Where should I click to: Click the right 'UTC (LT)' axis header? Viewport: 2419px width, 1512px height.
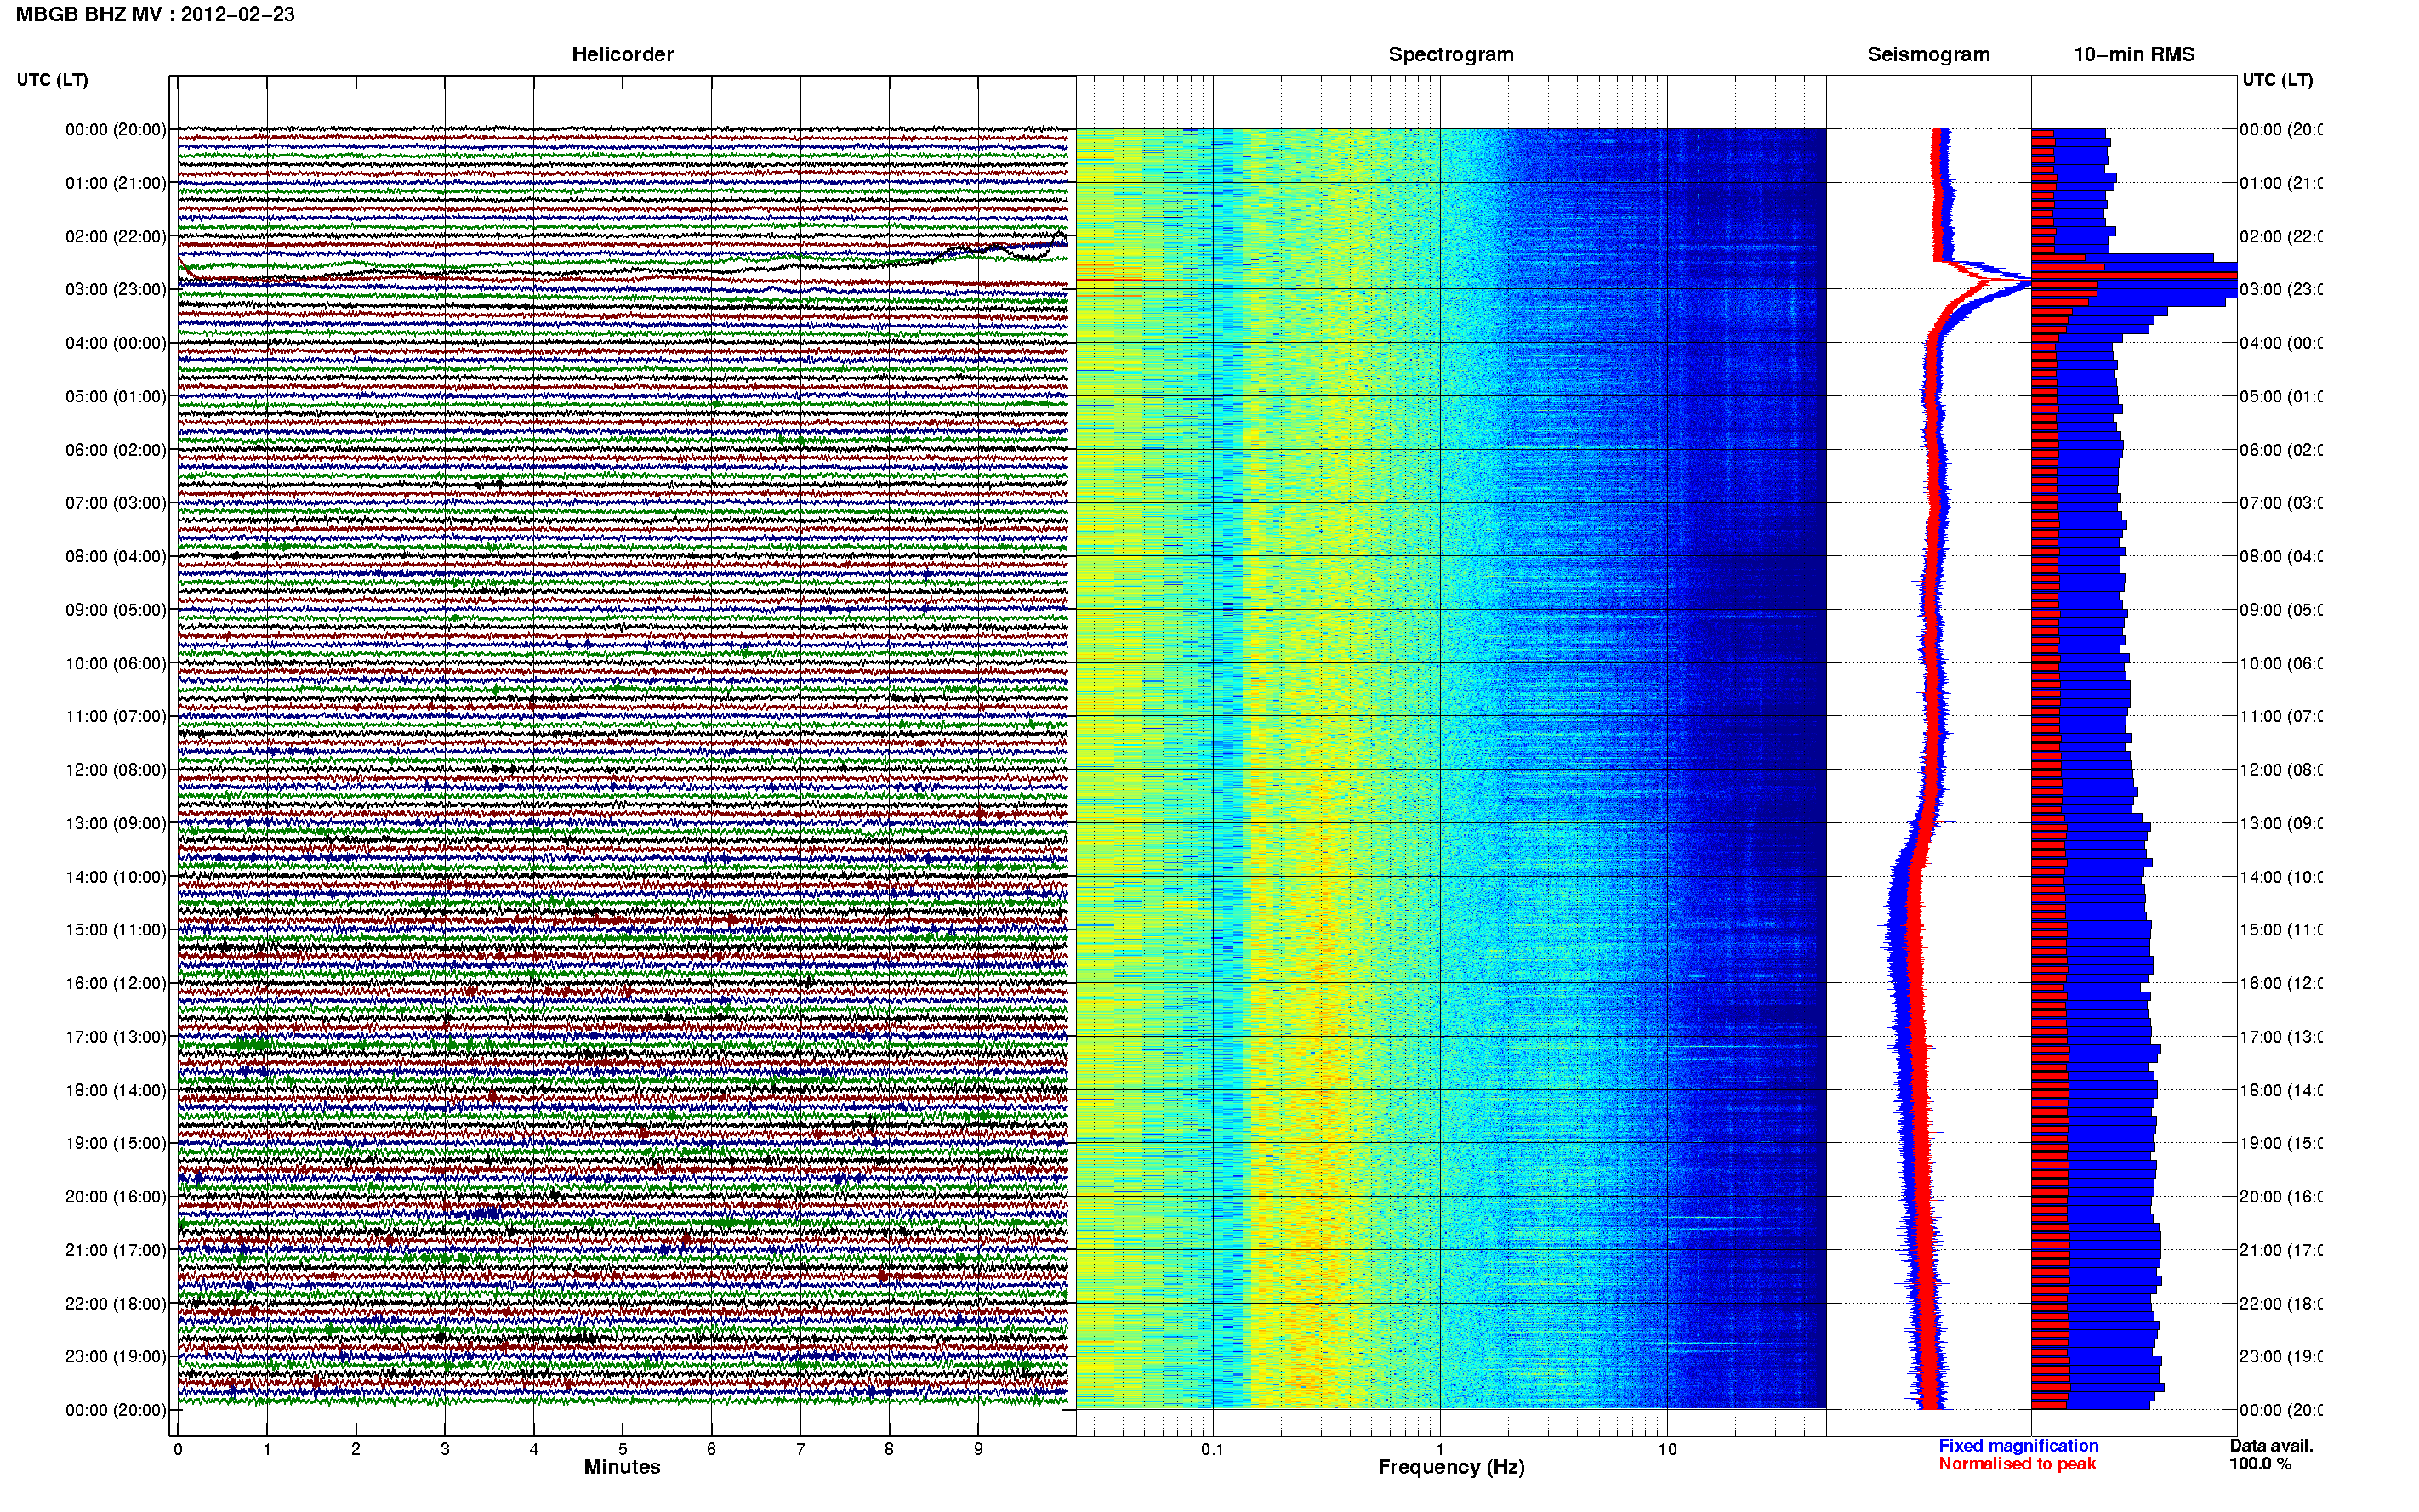click(x=2277, y=80)
